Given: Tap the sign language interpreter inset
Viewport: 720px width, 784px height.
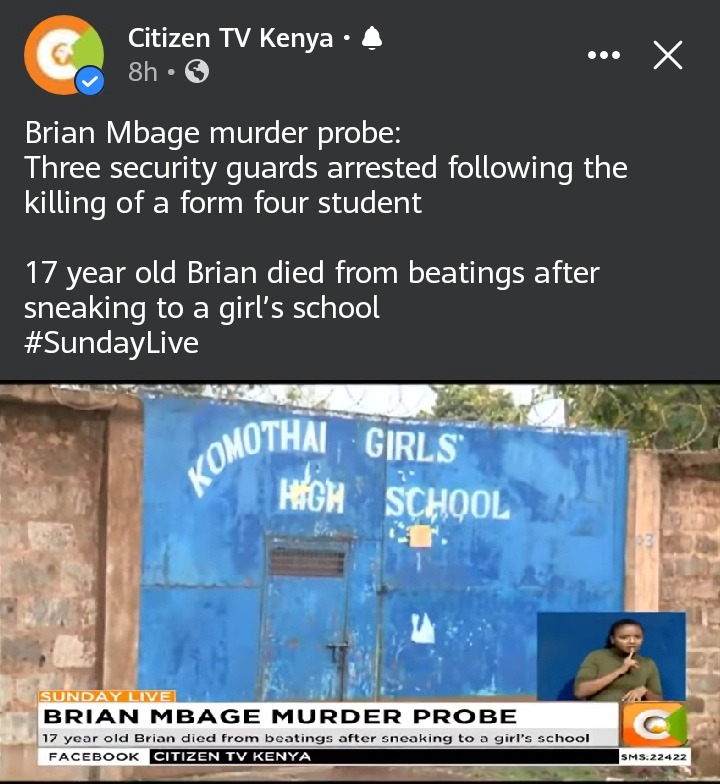Looking at the screenshot, I should [x=611, y=656].
